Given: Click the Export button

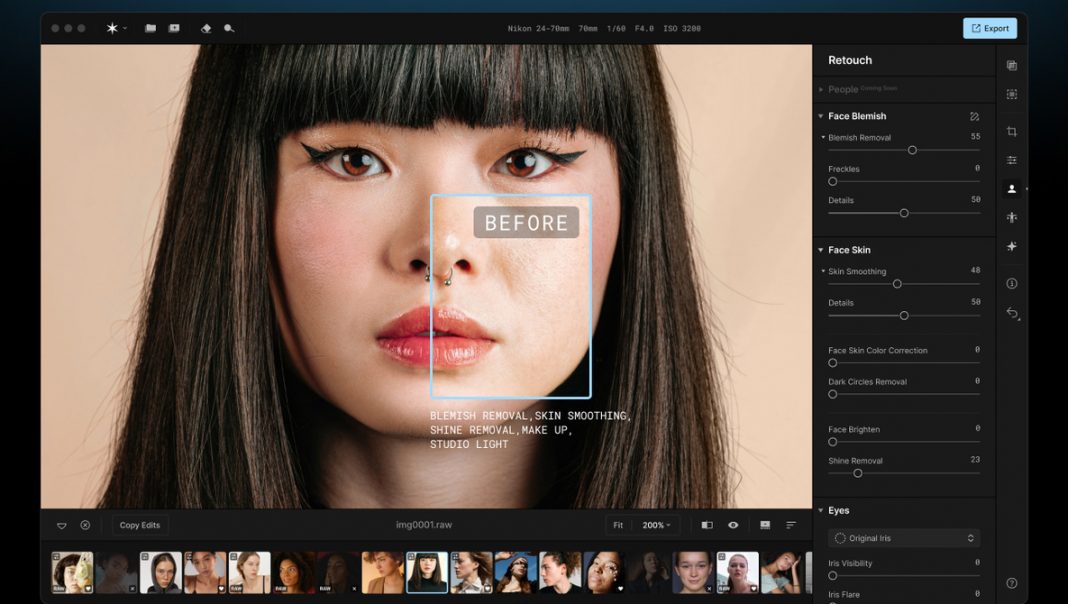Looking at the screenshot, I should pos(989,28).
